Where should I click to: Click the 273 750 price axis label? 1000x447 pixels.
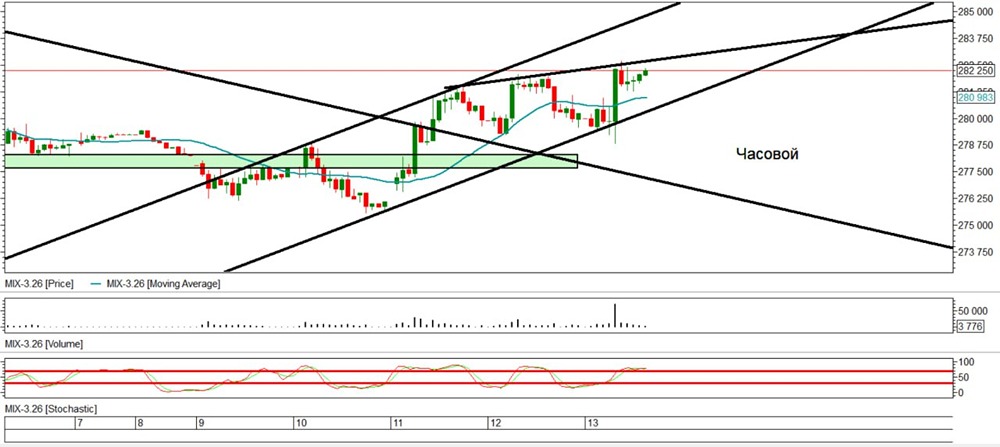pyautogui.click(x=975, y=252)
